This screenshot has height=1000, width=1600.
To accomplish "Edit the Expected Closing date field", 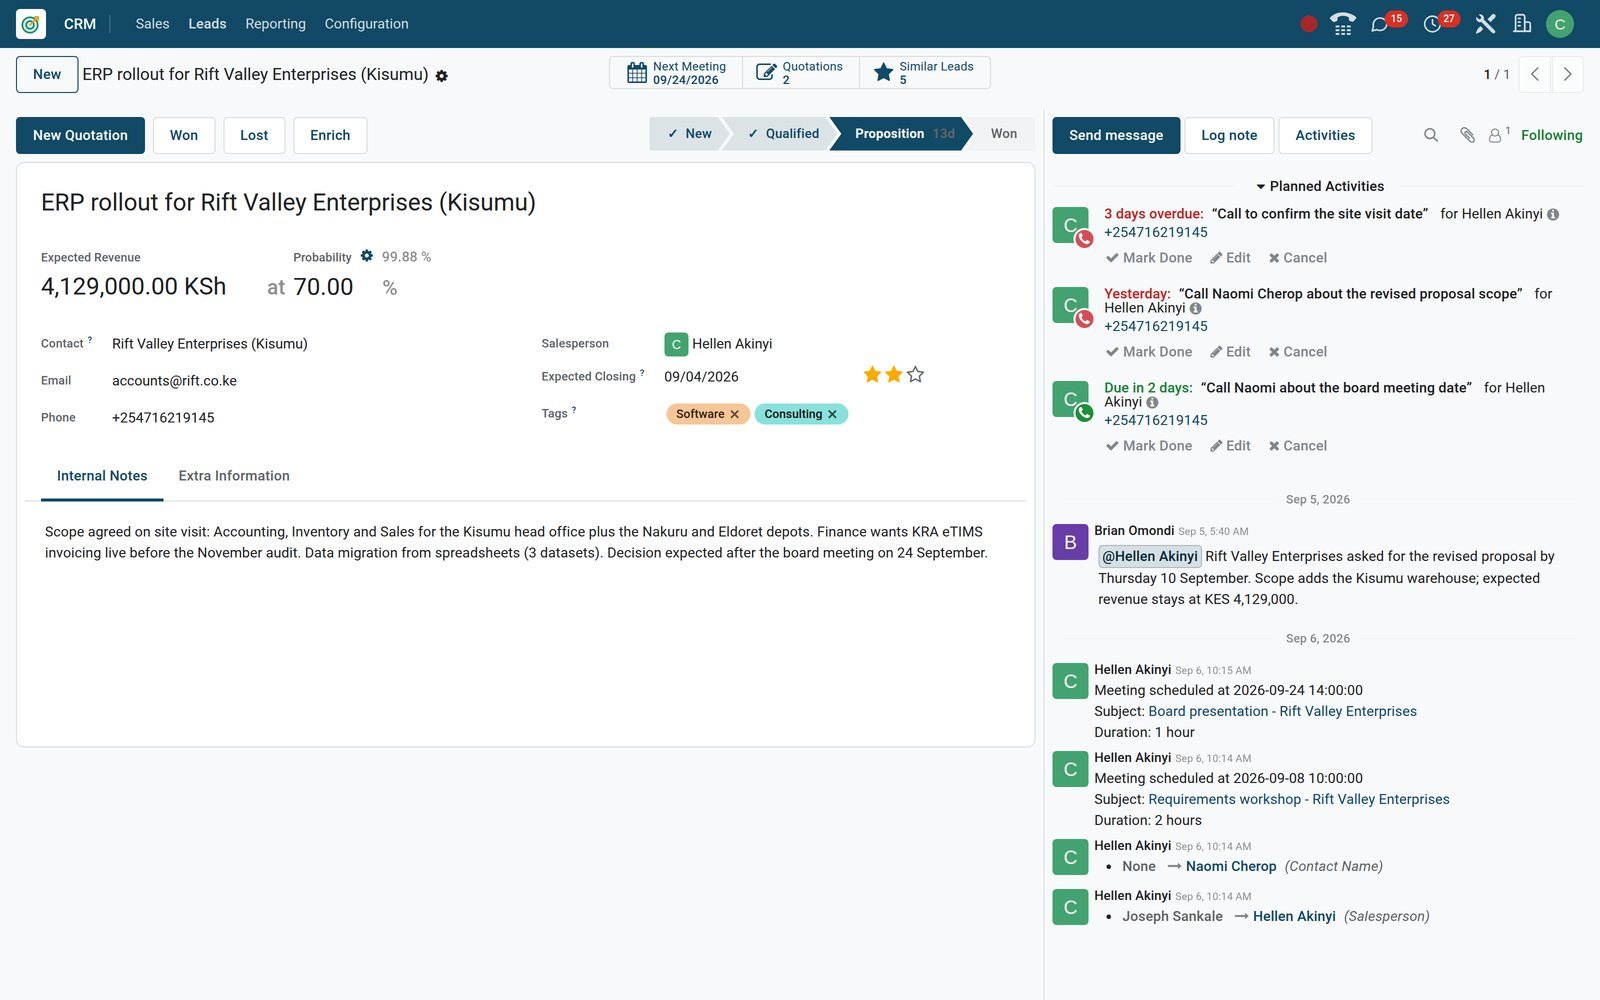I will click(x=702, y=377).
